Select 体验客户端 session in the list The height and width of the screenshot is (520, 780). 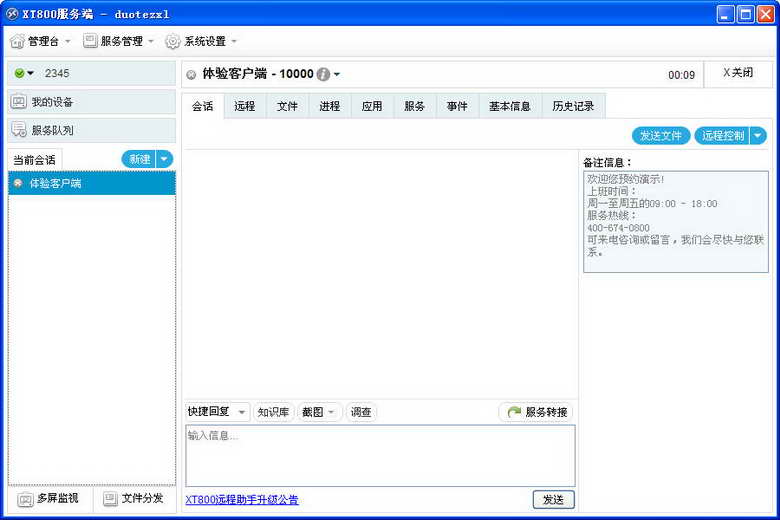[x=92, y=183]
